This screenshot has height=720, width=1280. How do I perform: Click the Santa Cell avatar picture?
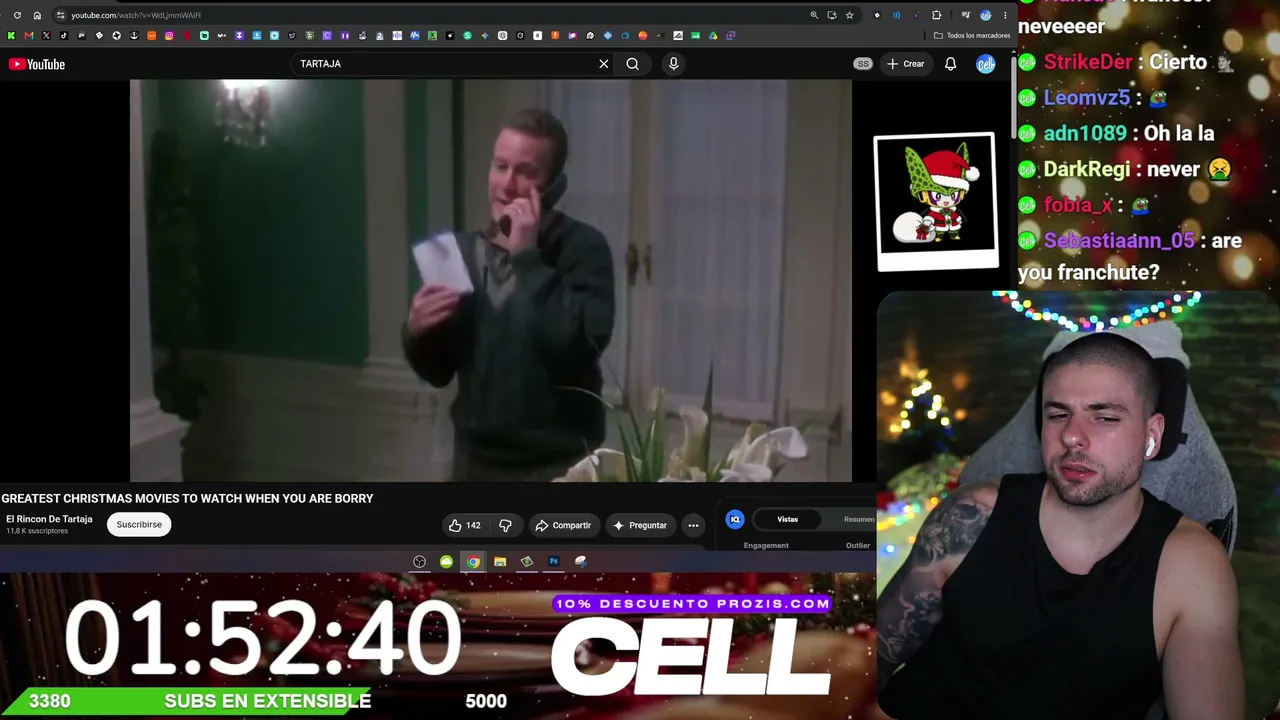(936, 201)
